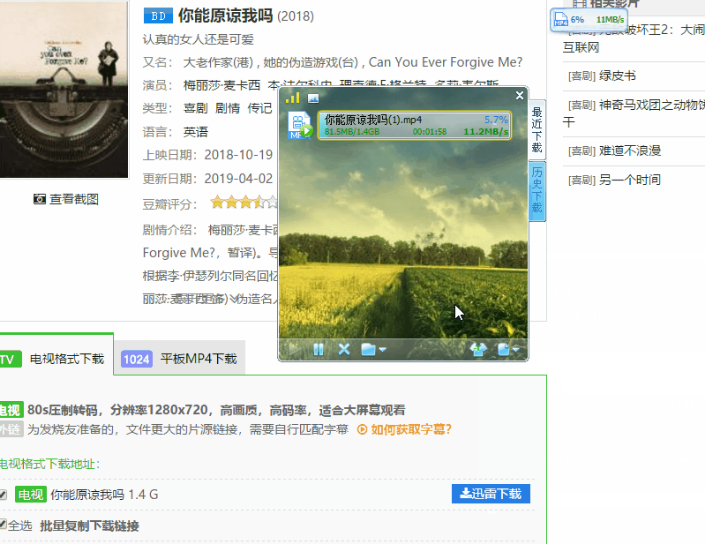Screen dimensions: 705x550
Task: Open the 如何获取字幕? link
Action: click(404, 429)
